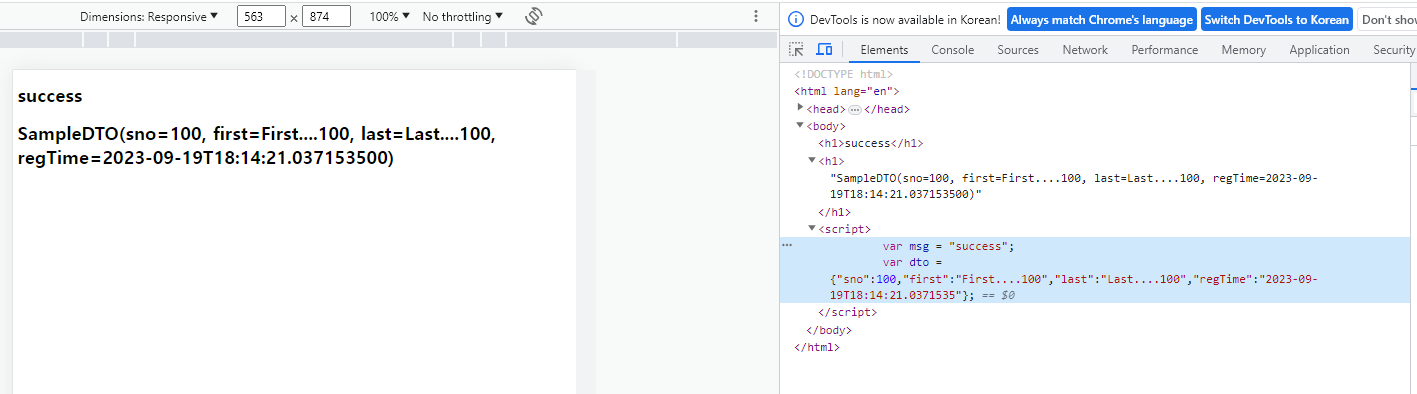Activate the inspect element picker icon
The width and height of the screenshot is (1417, 394).
797,49
